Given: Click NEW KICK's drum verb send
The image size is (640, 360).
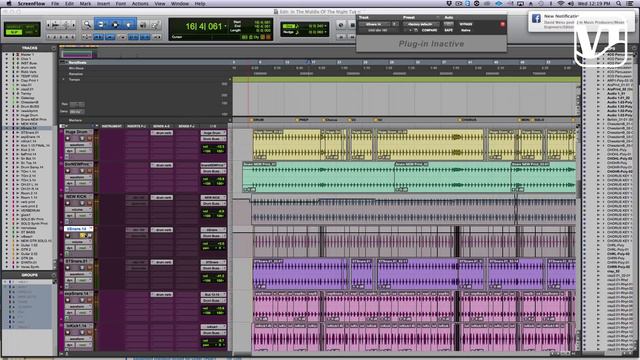Looking at the screenshot, I should click(162, 198).
